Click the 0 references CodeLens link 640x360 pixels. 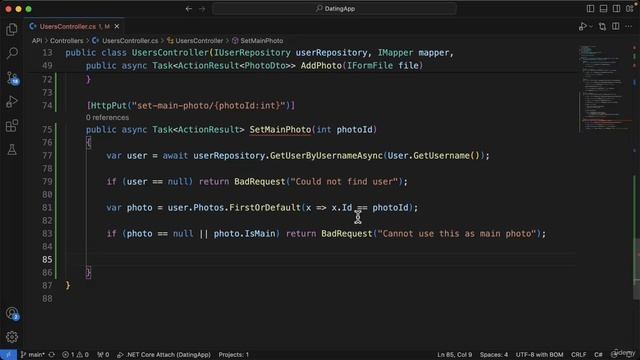click(x=107, y=118)
